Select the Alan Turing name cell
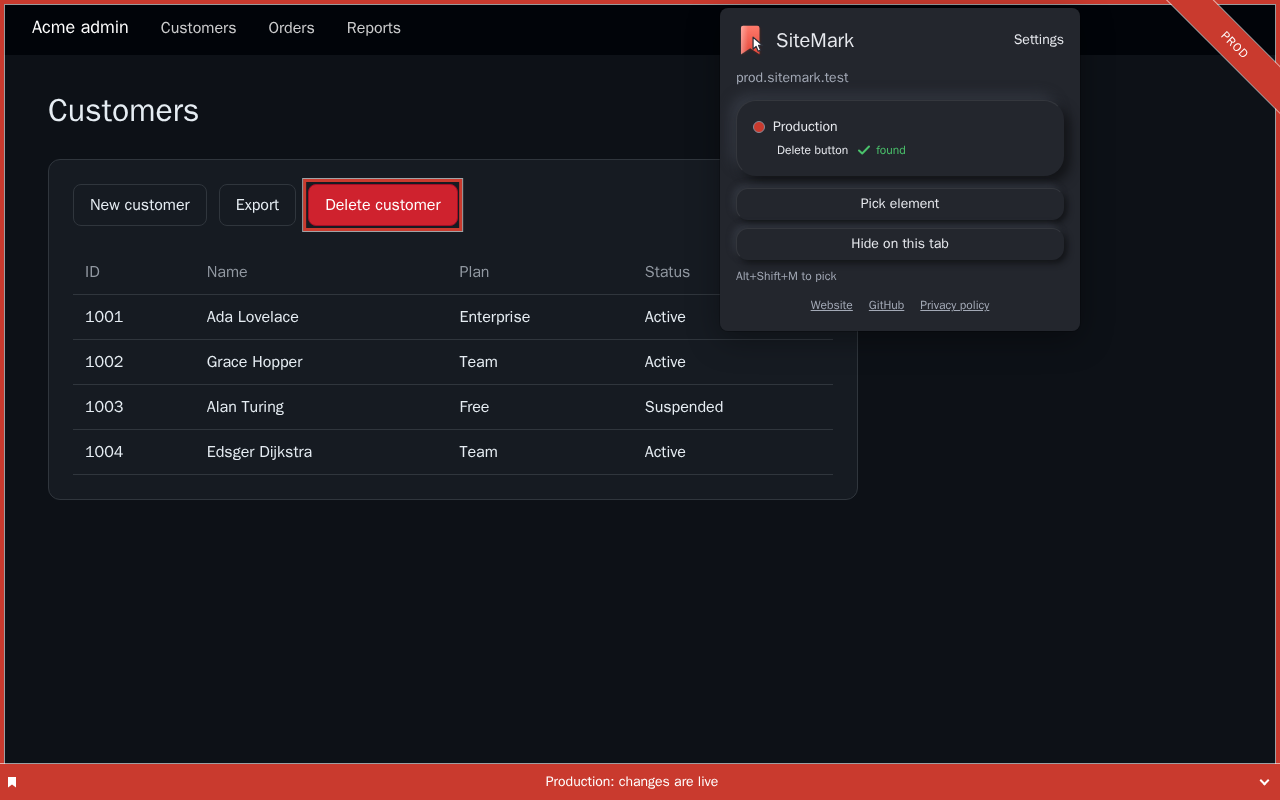Image resolution: width=1280 pixels, height=800 pixels. (x=245, y=407)
